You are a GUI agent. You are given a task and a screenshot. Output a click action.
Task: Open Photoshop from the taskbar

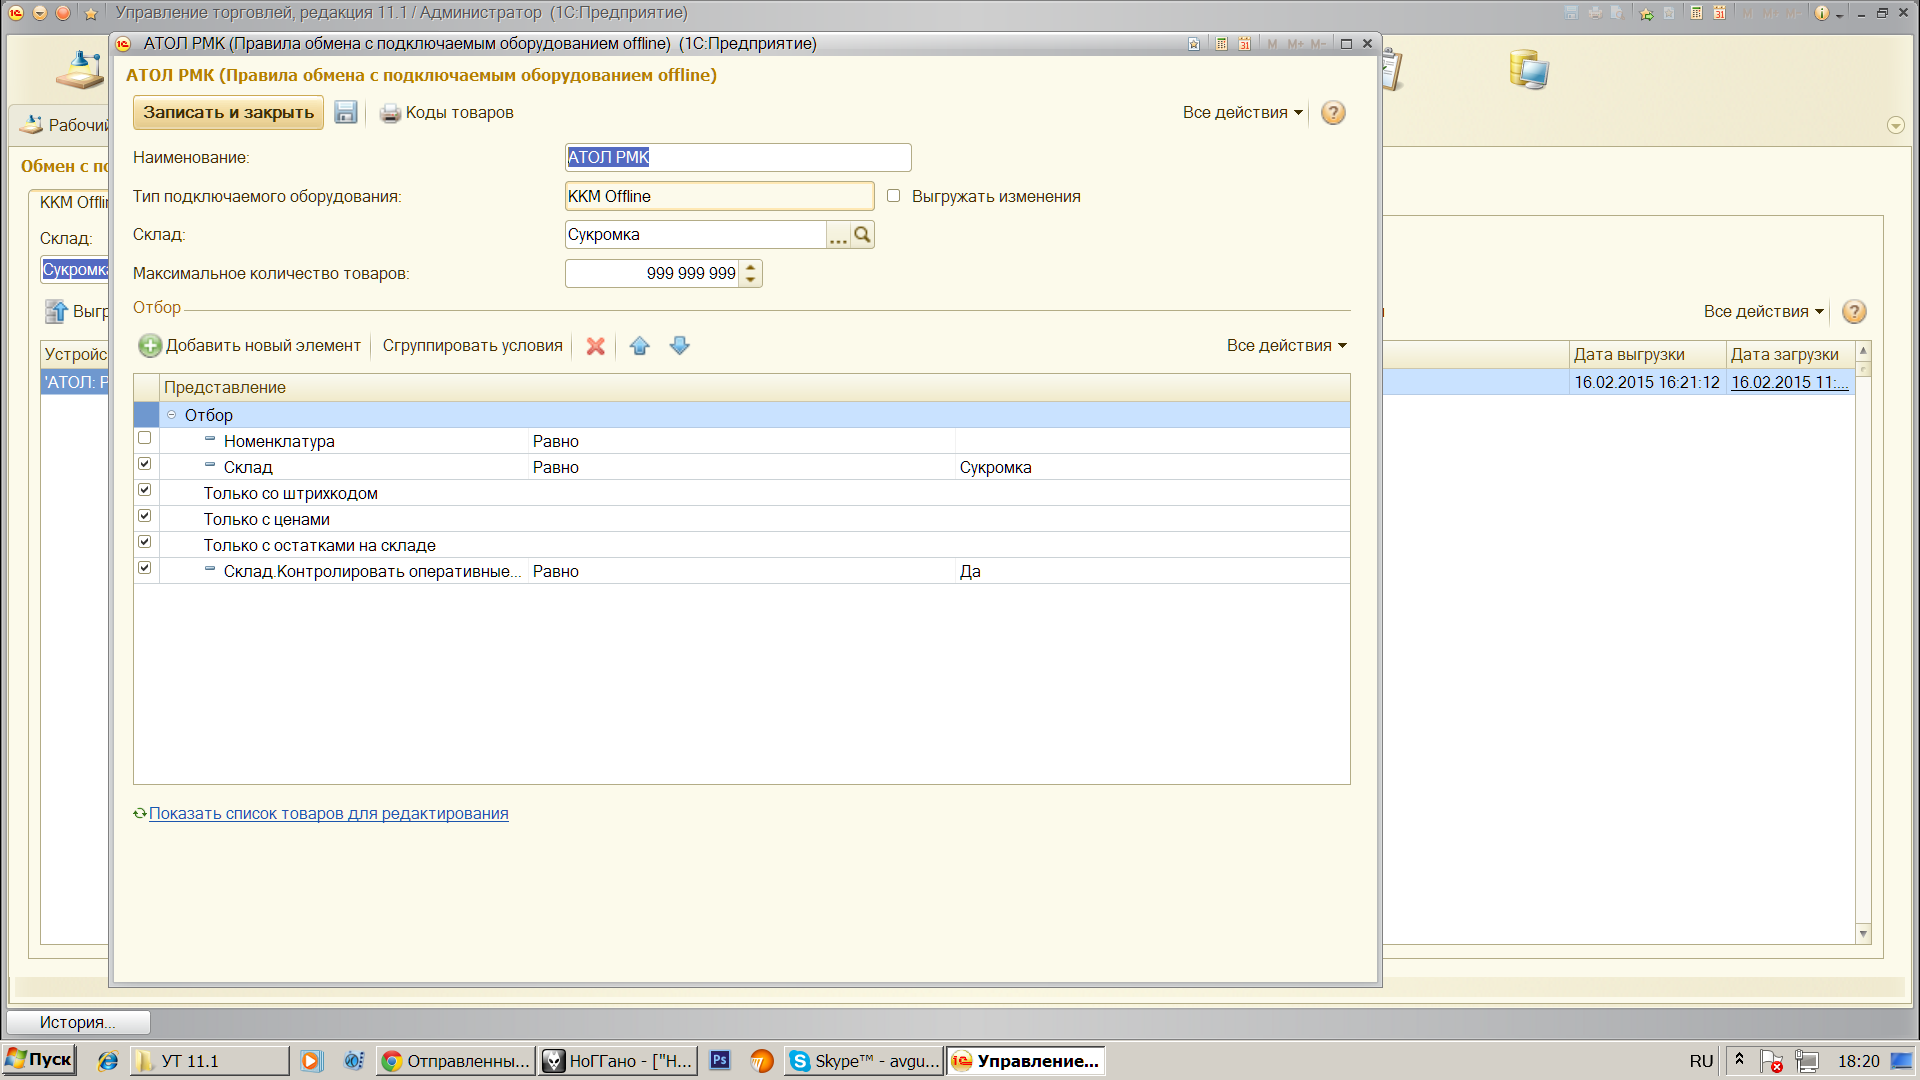(x=720, y=1061)
